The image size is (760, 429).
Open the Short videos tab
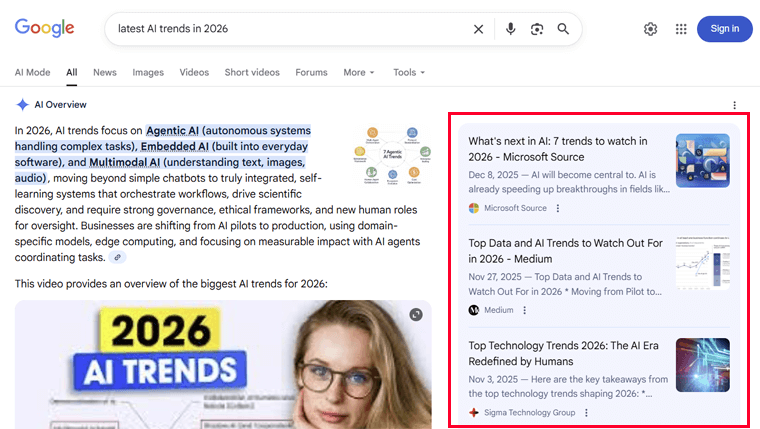252,72
